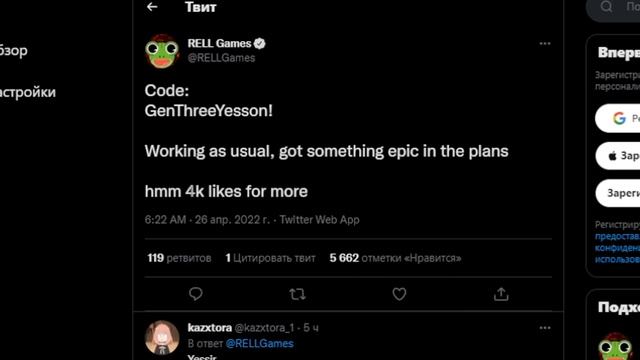
Task: Open kazxtora's profile avatar
Action: [162, 338]
